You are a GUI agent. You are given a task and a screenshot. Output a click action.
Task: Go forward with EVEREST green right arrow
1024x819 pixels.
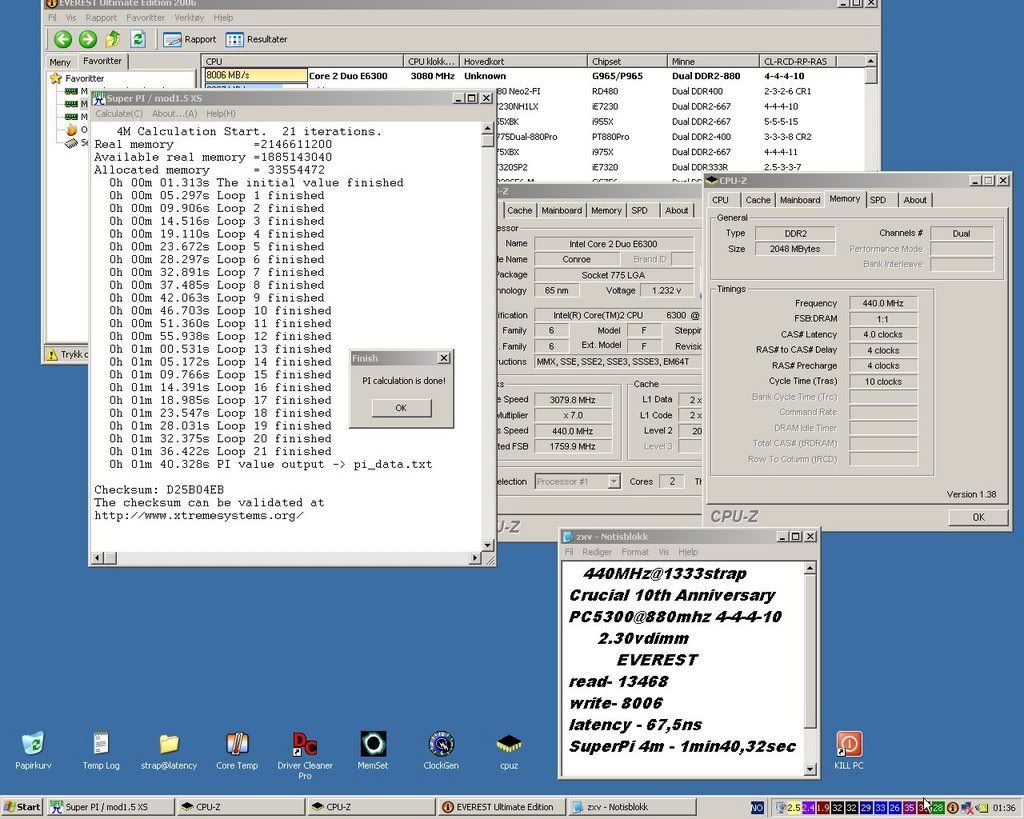[88, 39]
